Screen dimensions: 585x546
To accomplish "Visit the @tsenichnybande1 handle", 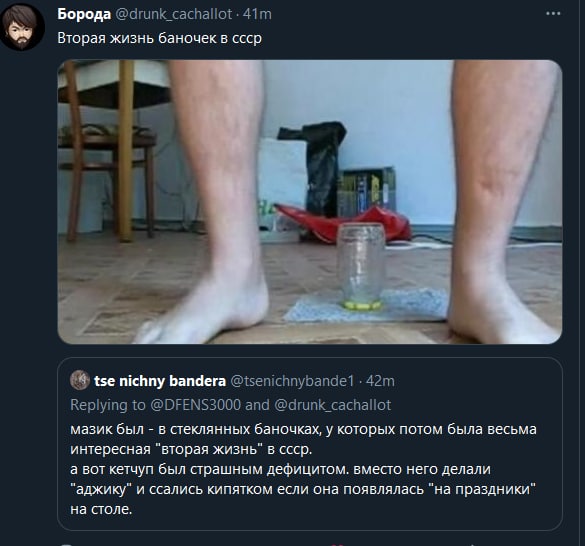I will tap(292, 381).
